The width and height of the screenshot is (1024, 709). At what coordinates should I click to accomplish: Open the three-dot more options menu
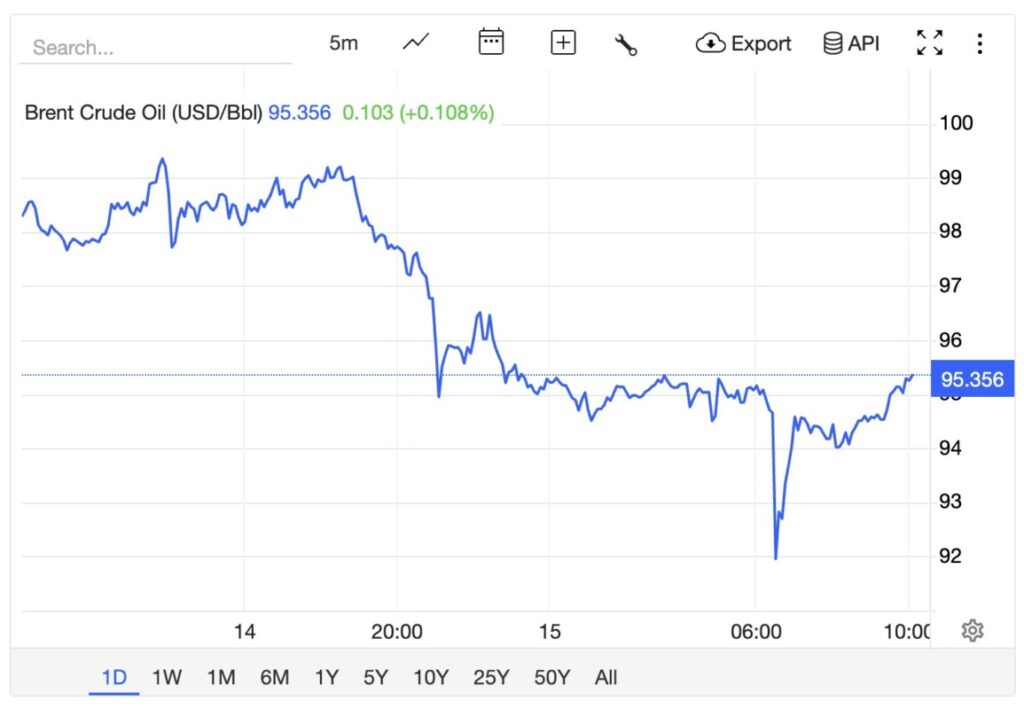click(980, 43)
